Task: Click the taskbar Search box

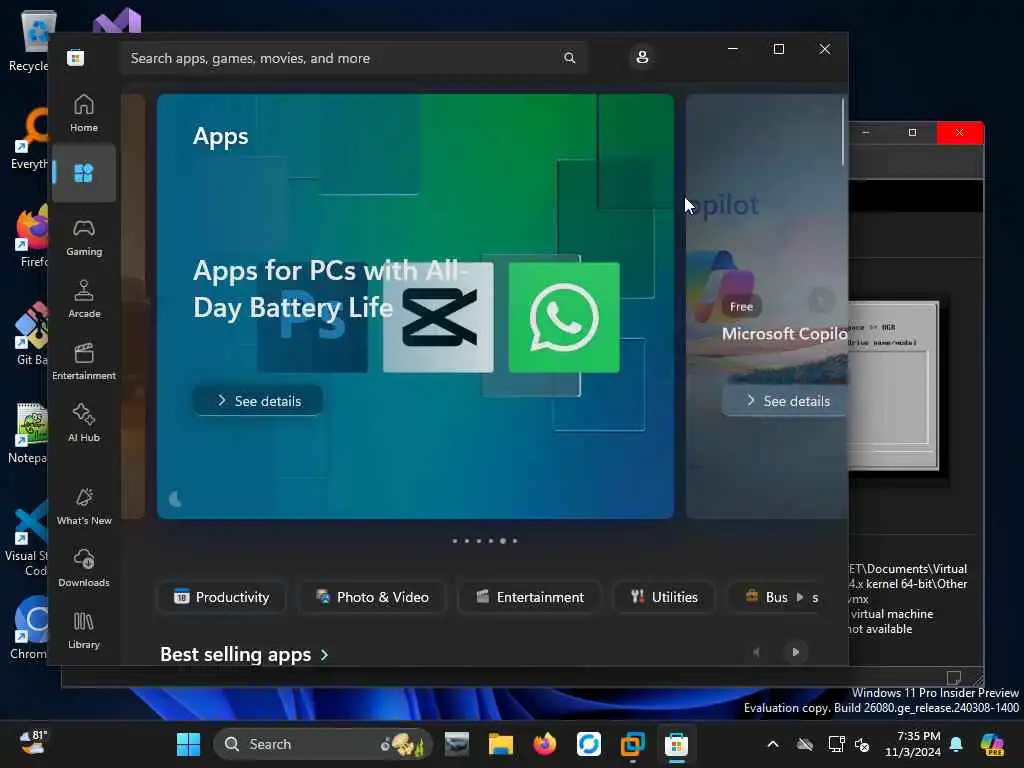Action: [x=323, y=744]
